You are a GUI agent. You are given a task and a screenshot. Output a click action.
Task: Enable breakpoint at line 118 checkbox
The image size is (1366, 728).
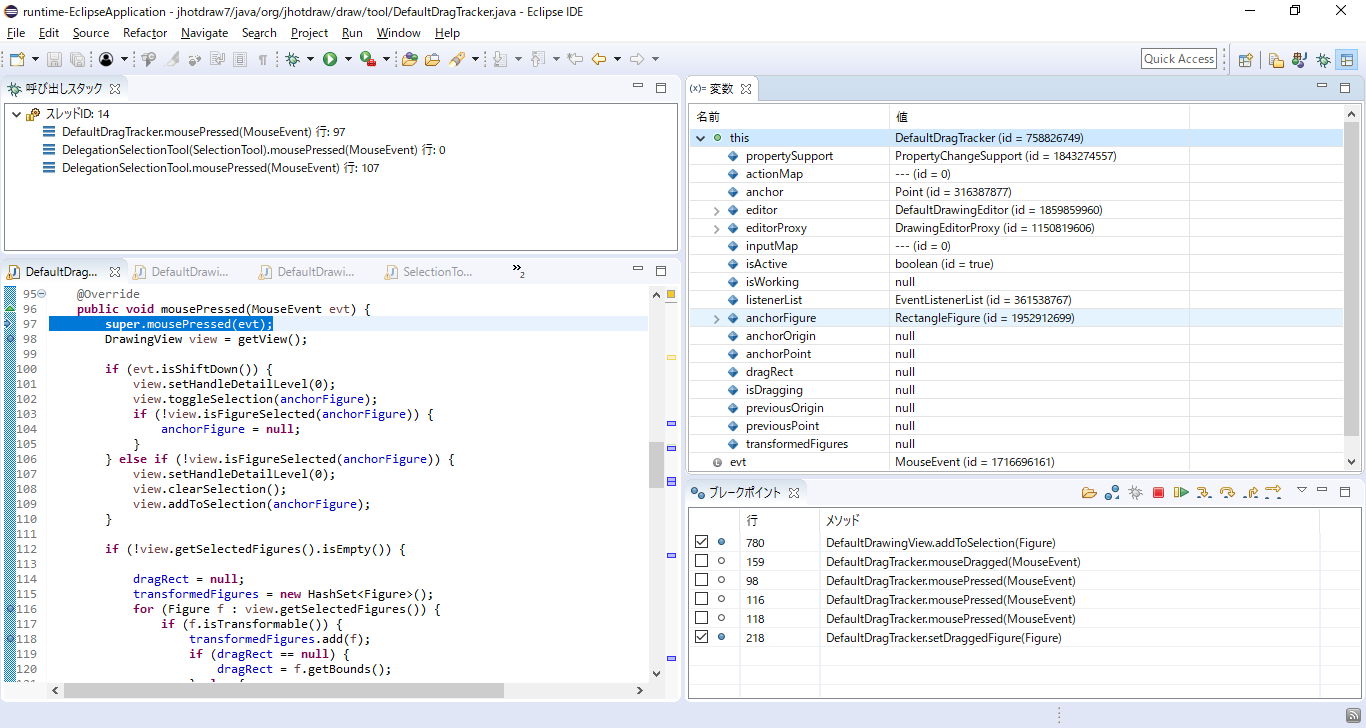click(x=701, y=618)
